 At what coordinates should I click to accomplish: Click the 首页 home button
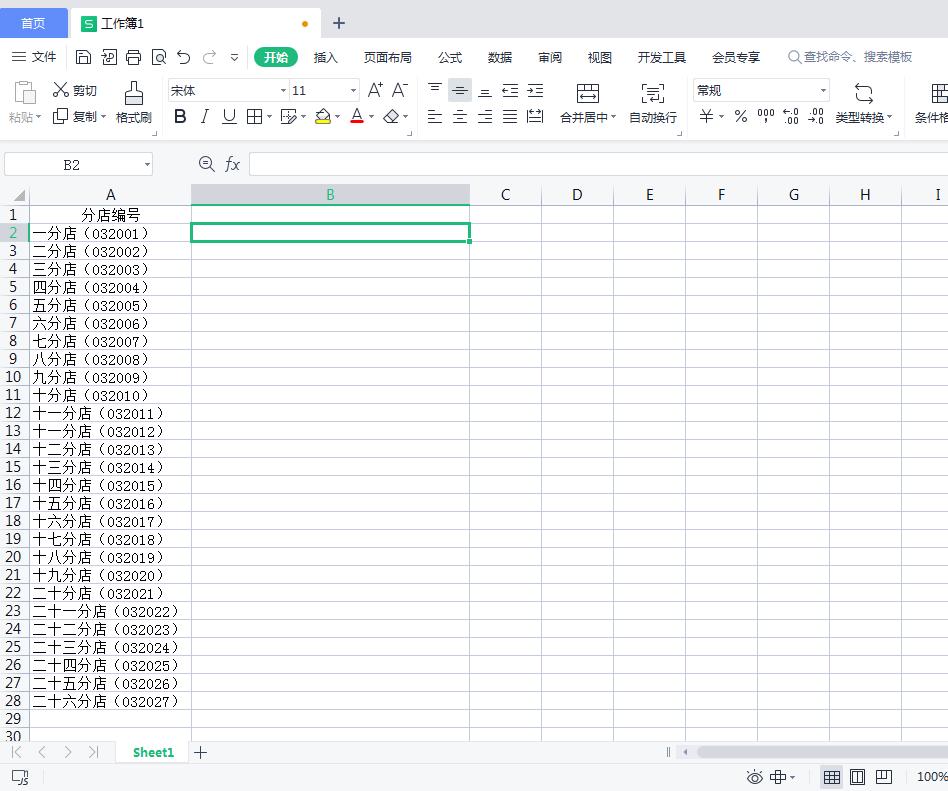pos(33,23)
